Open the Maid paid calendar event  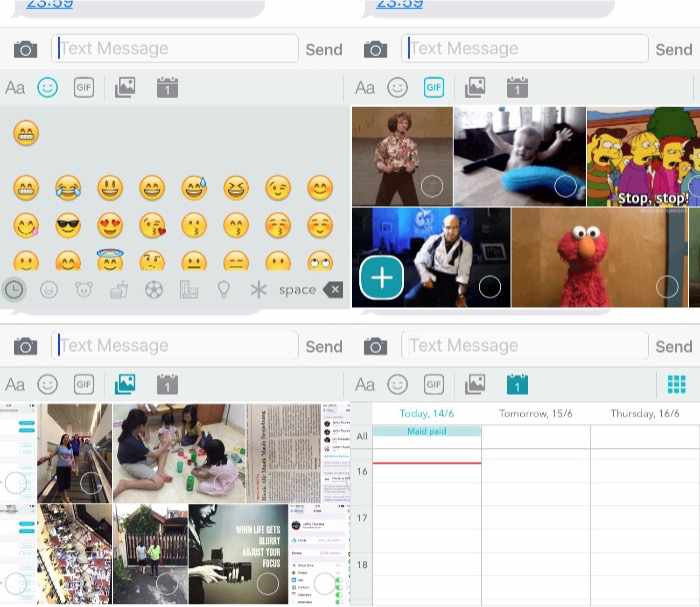[427, 431]
